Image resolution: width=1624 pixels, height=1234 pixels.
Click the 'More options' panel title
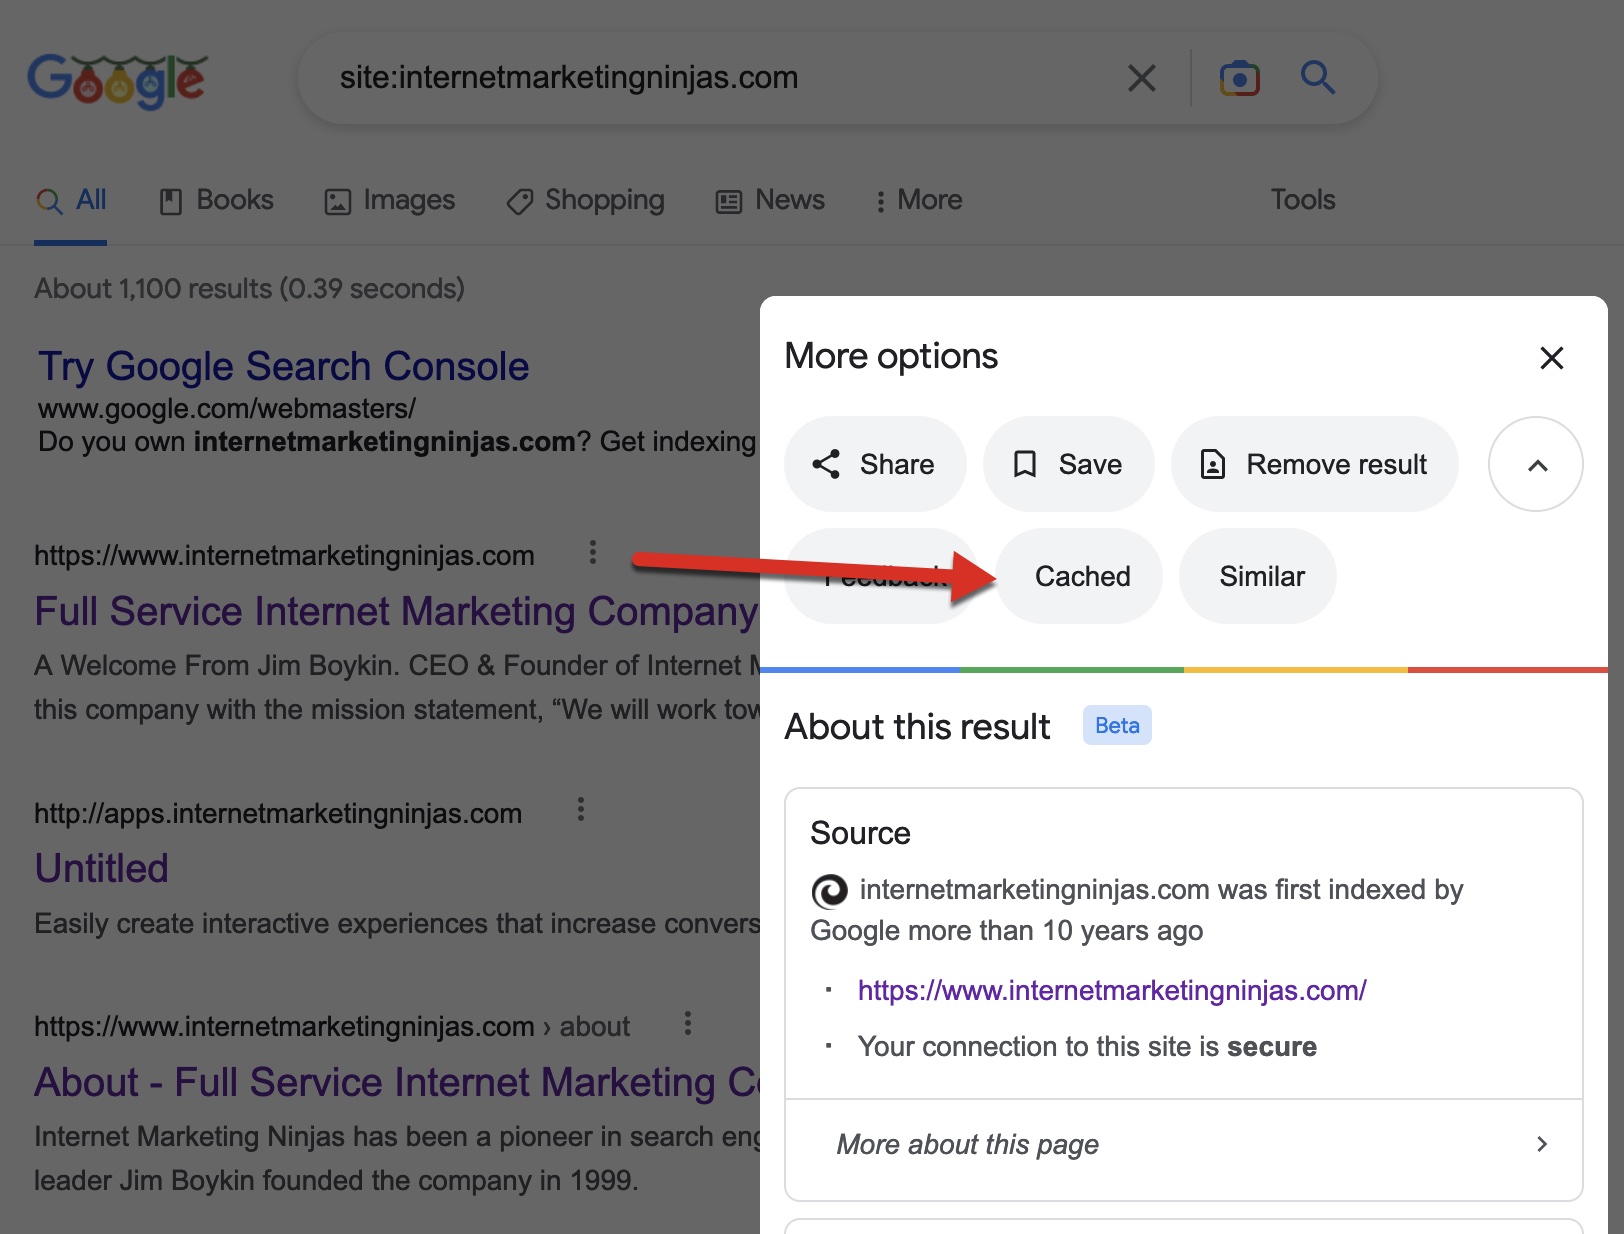point(891,356)
